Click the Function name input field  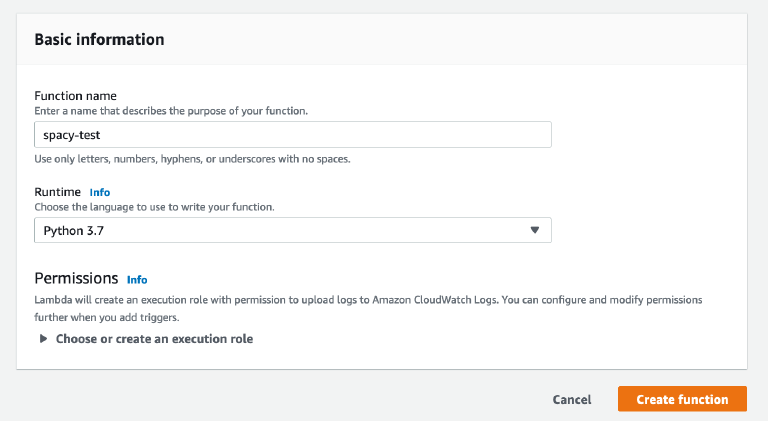(292, 135)
